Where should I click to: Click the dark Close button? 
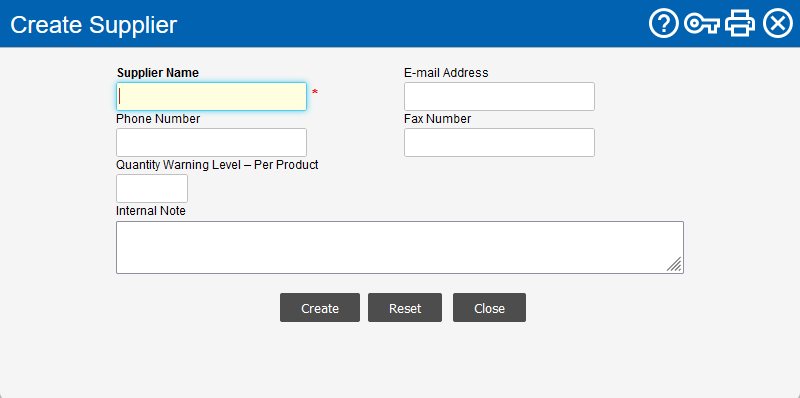[489, 308]
